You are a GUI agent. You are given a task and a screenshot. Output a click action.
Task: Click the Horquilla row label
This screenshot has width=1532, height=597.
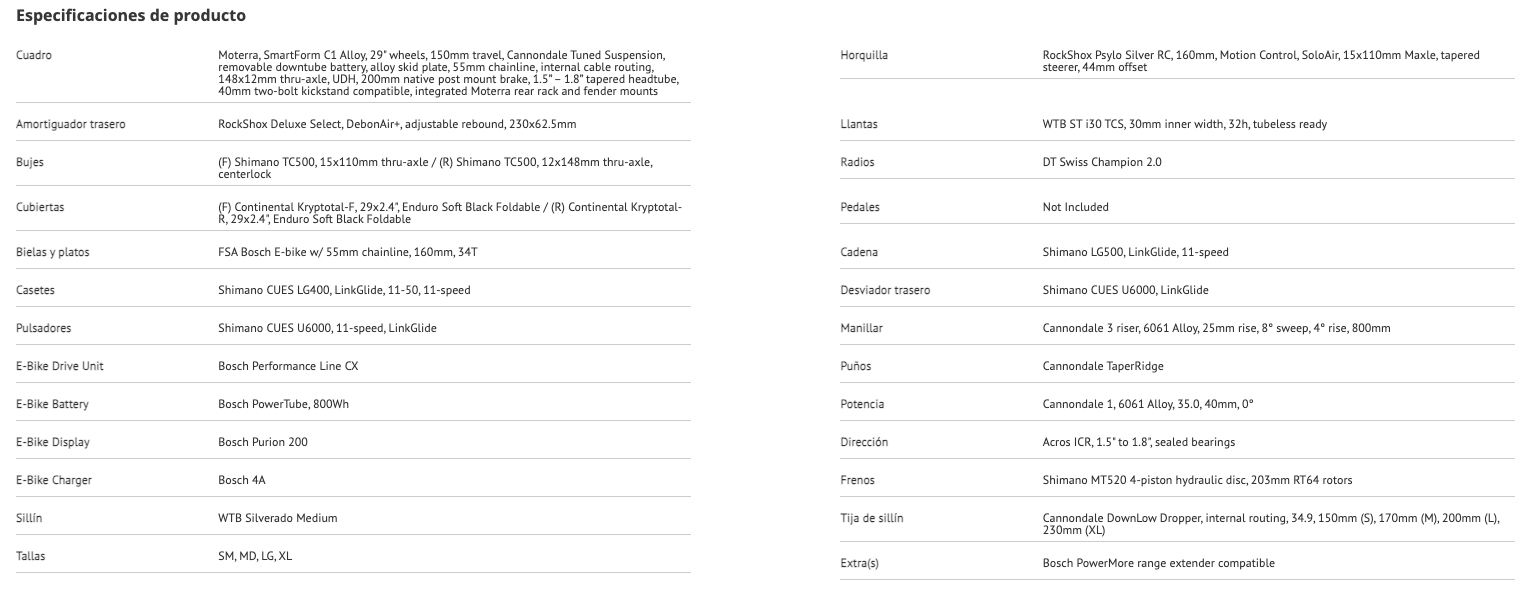coord(864,55)
